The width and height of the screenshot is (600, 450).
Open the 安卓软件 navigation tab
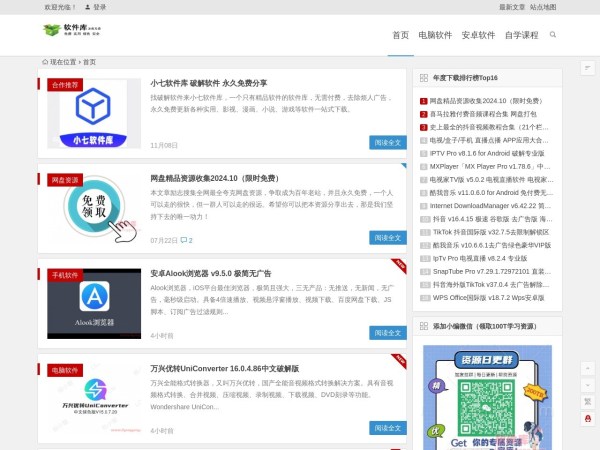[x=478, y=35]
